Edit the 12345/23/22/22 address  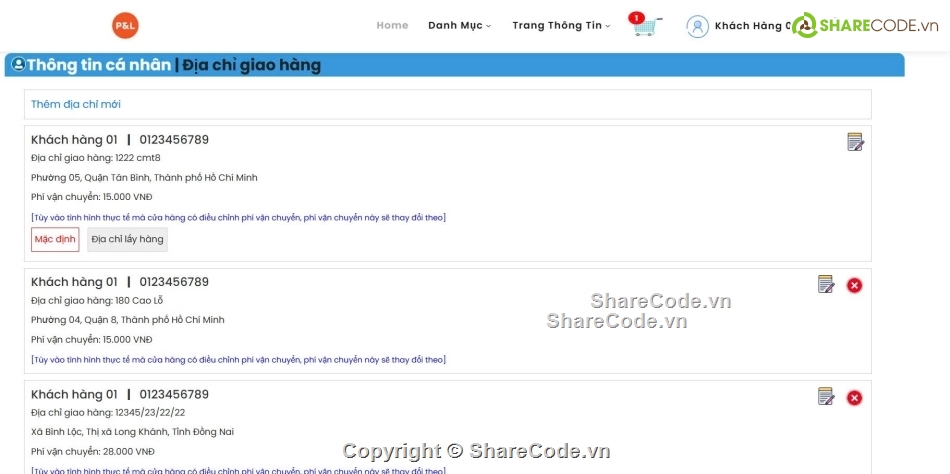[826, 396]
